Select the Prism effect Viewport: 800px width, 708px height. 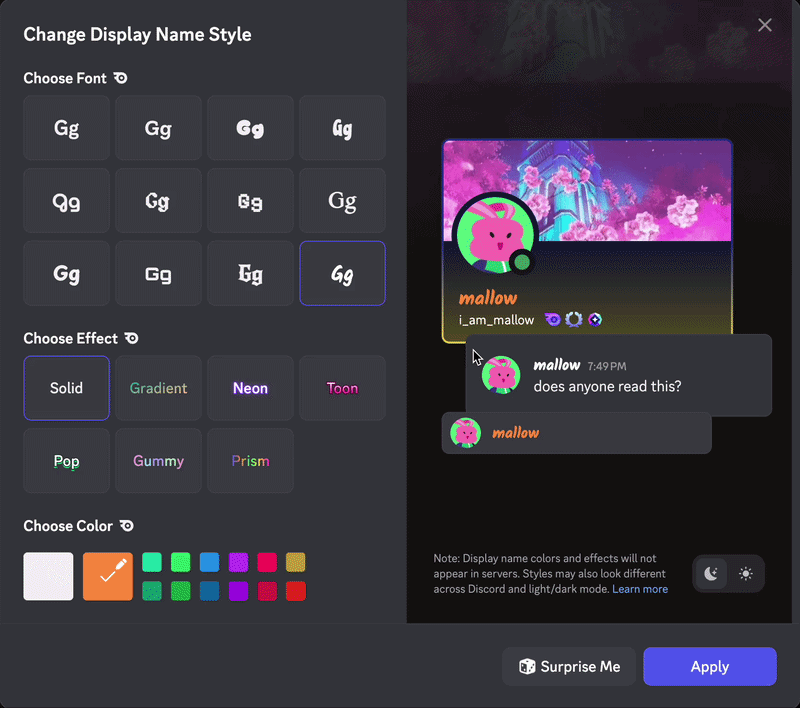click(x=250, y=461)
